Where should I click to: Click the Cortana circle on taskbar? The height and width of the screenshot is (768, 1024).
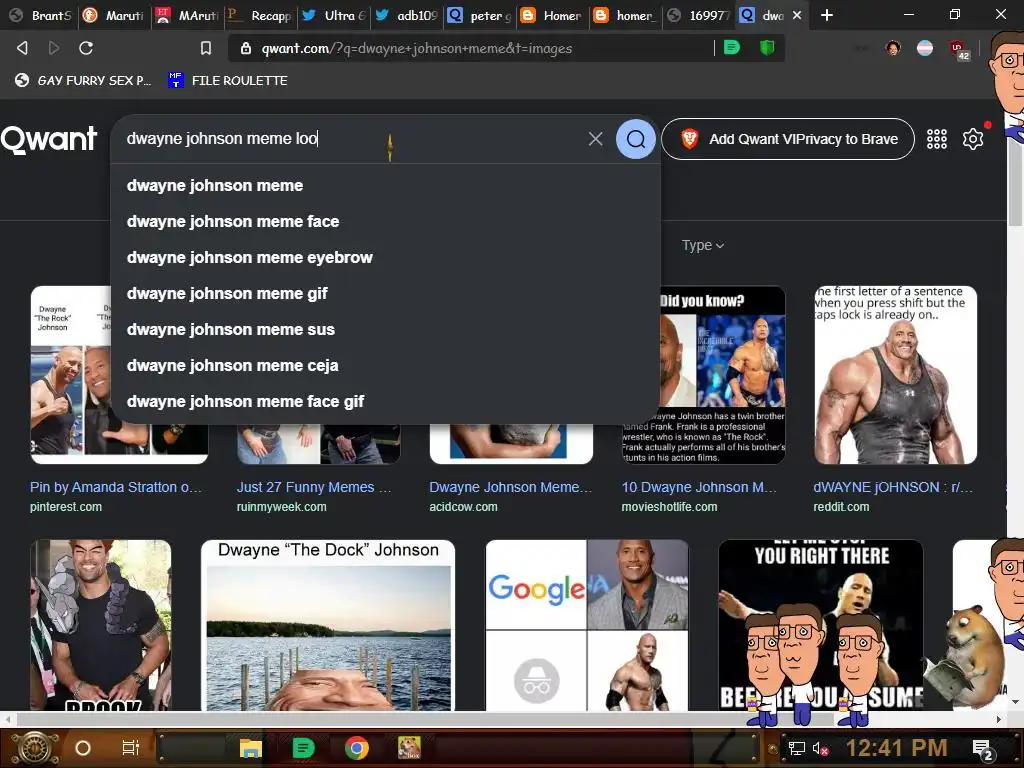tap(83, 748)
